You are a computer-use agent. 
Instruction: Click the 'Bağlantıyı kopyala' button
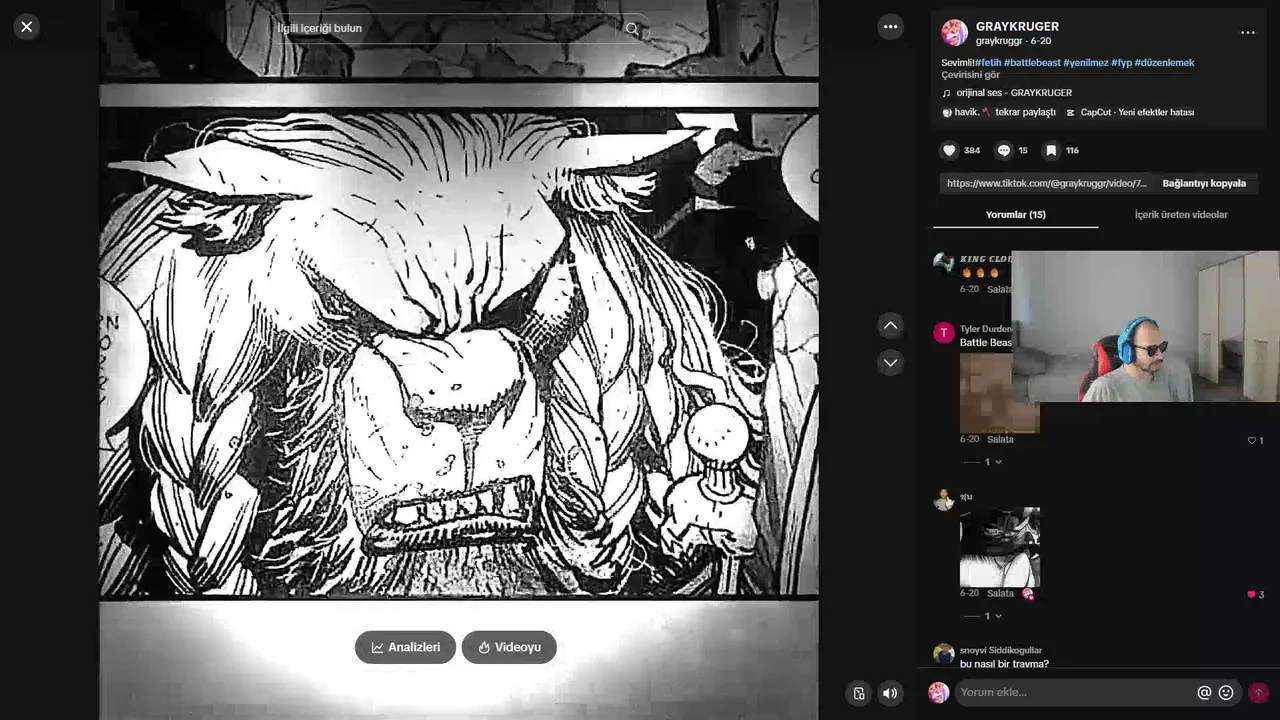pos(1204,183)
